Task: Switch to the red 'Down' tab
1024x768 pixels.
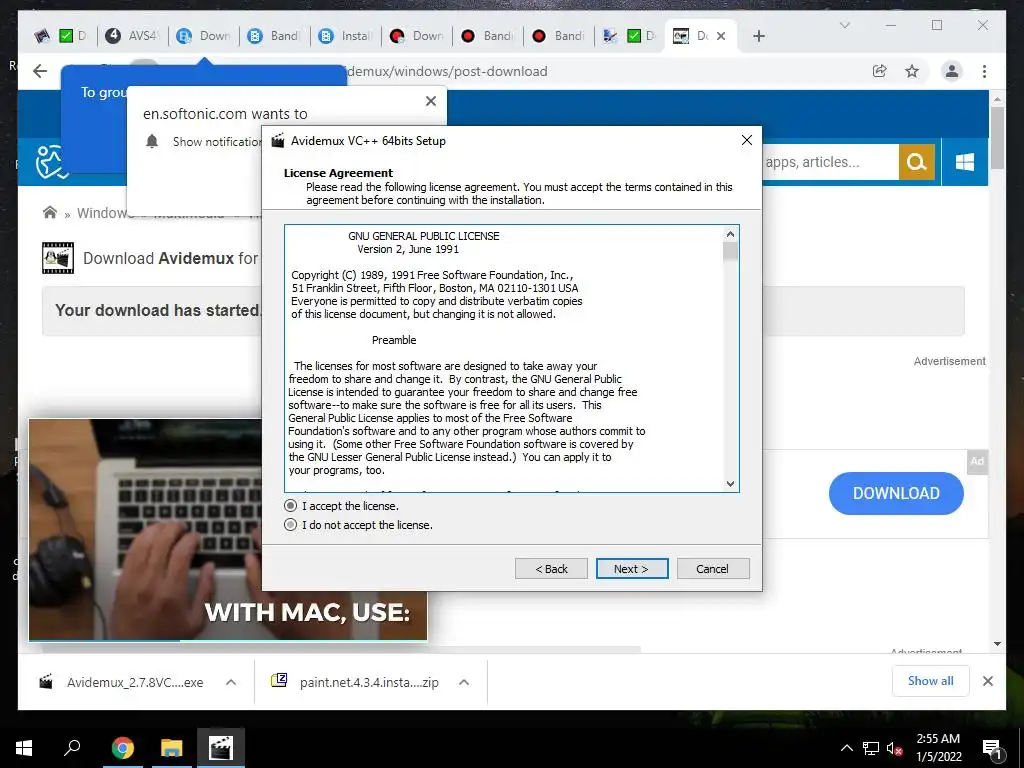Action: (417, 35)
